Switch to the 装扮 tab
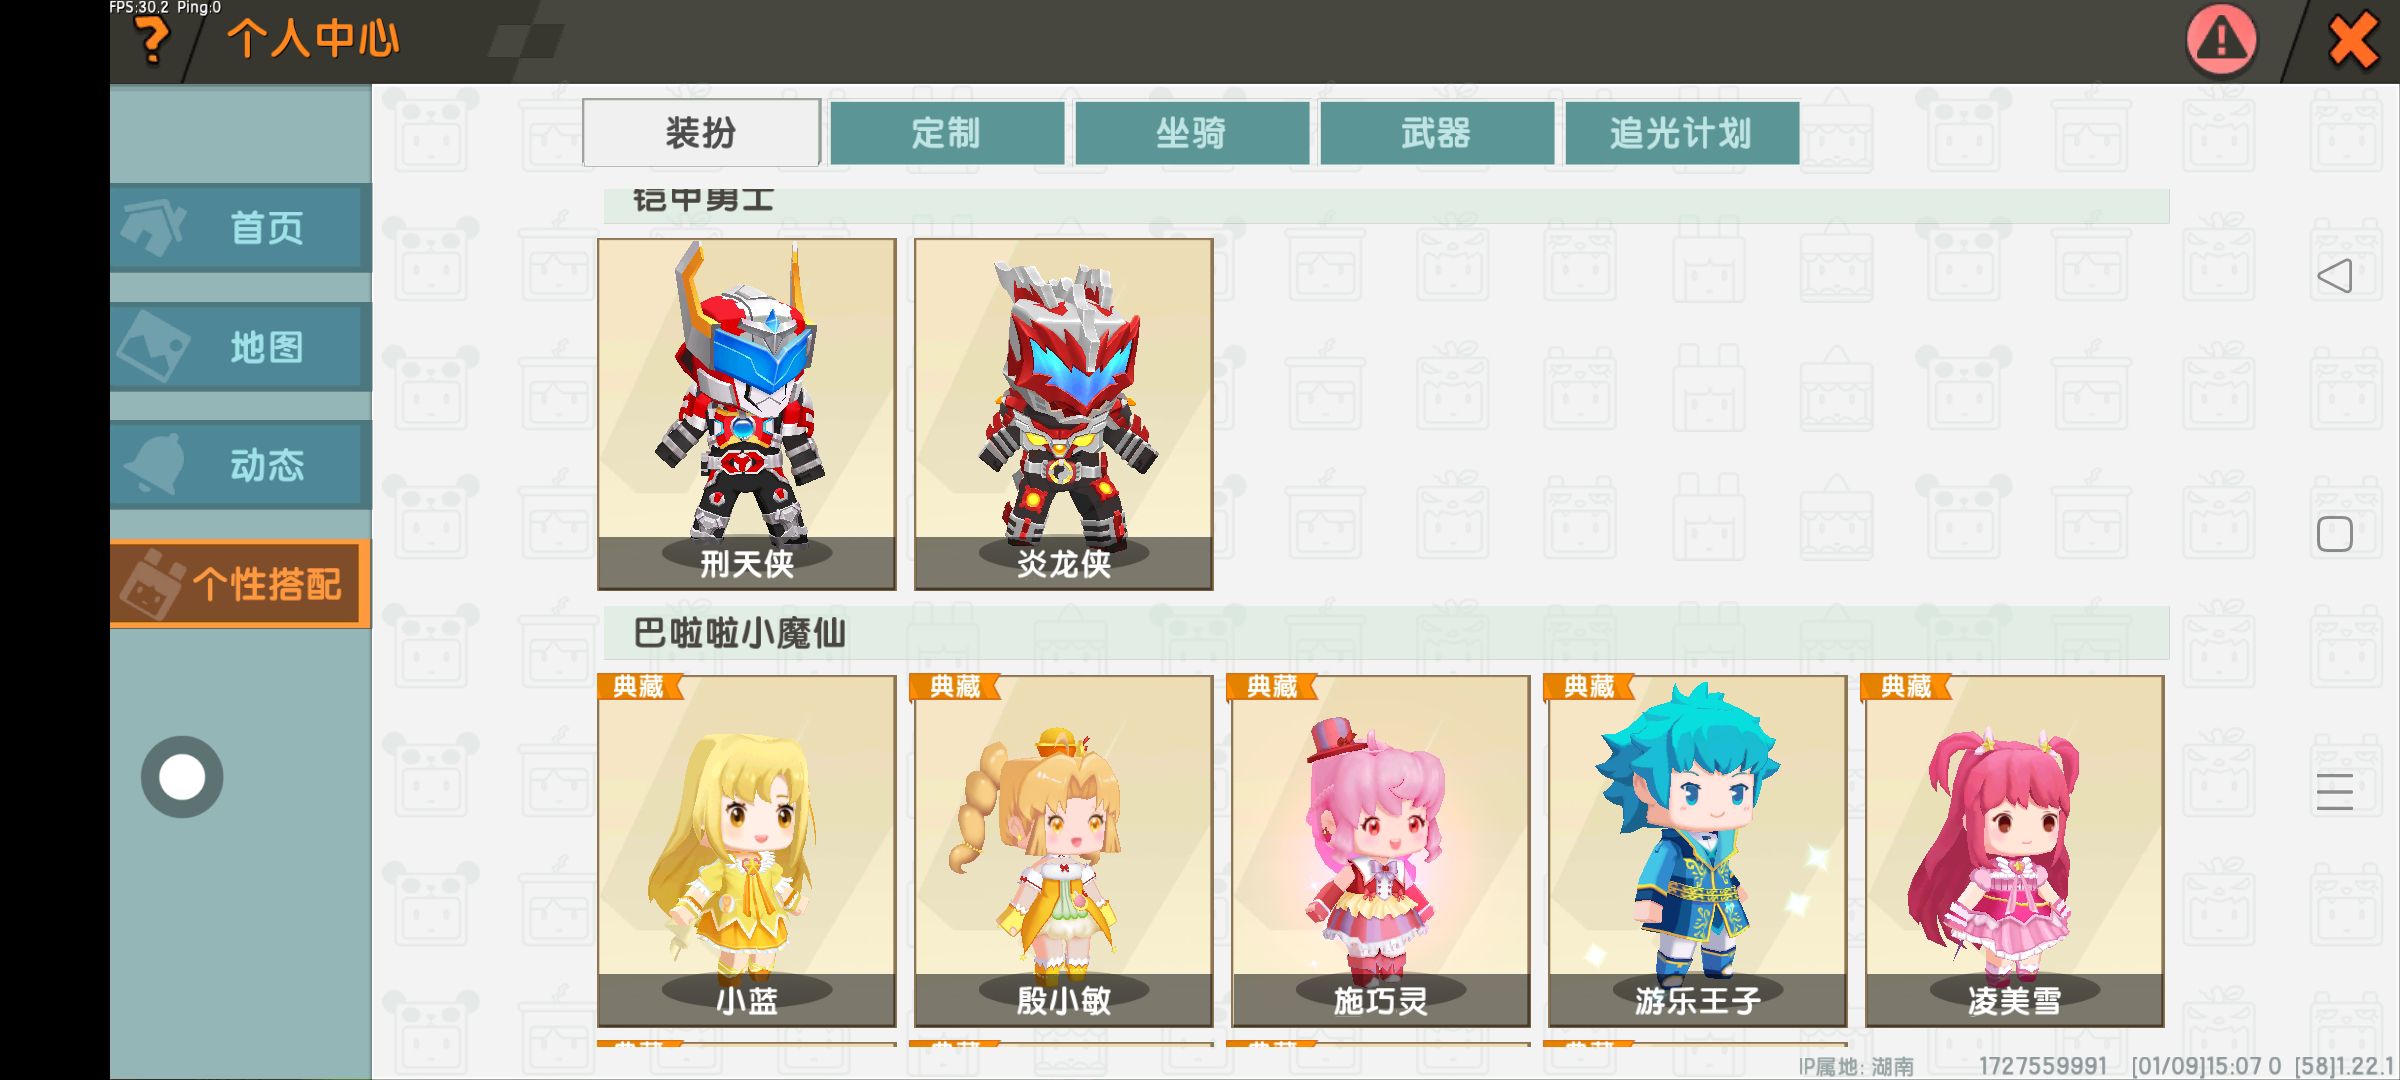 coord(701,132)
